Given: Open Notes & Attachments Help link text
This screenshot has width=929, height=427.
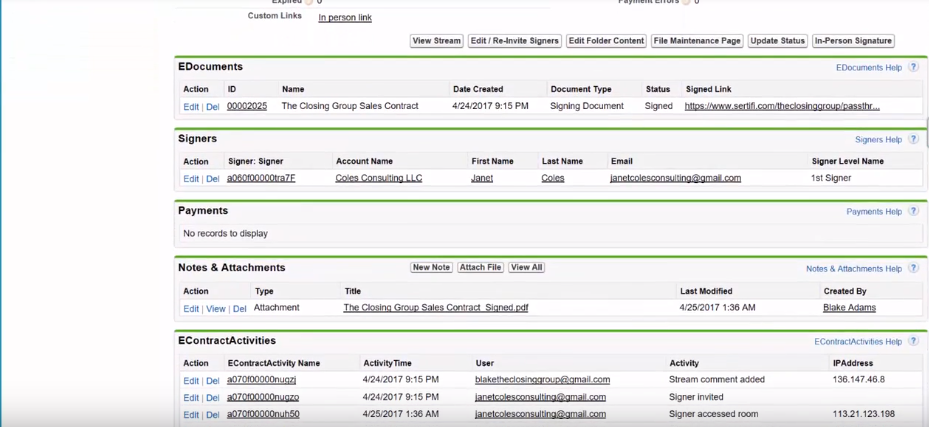Looking at the screenshot, I should tap(854, 268).
